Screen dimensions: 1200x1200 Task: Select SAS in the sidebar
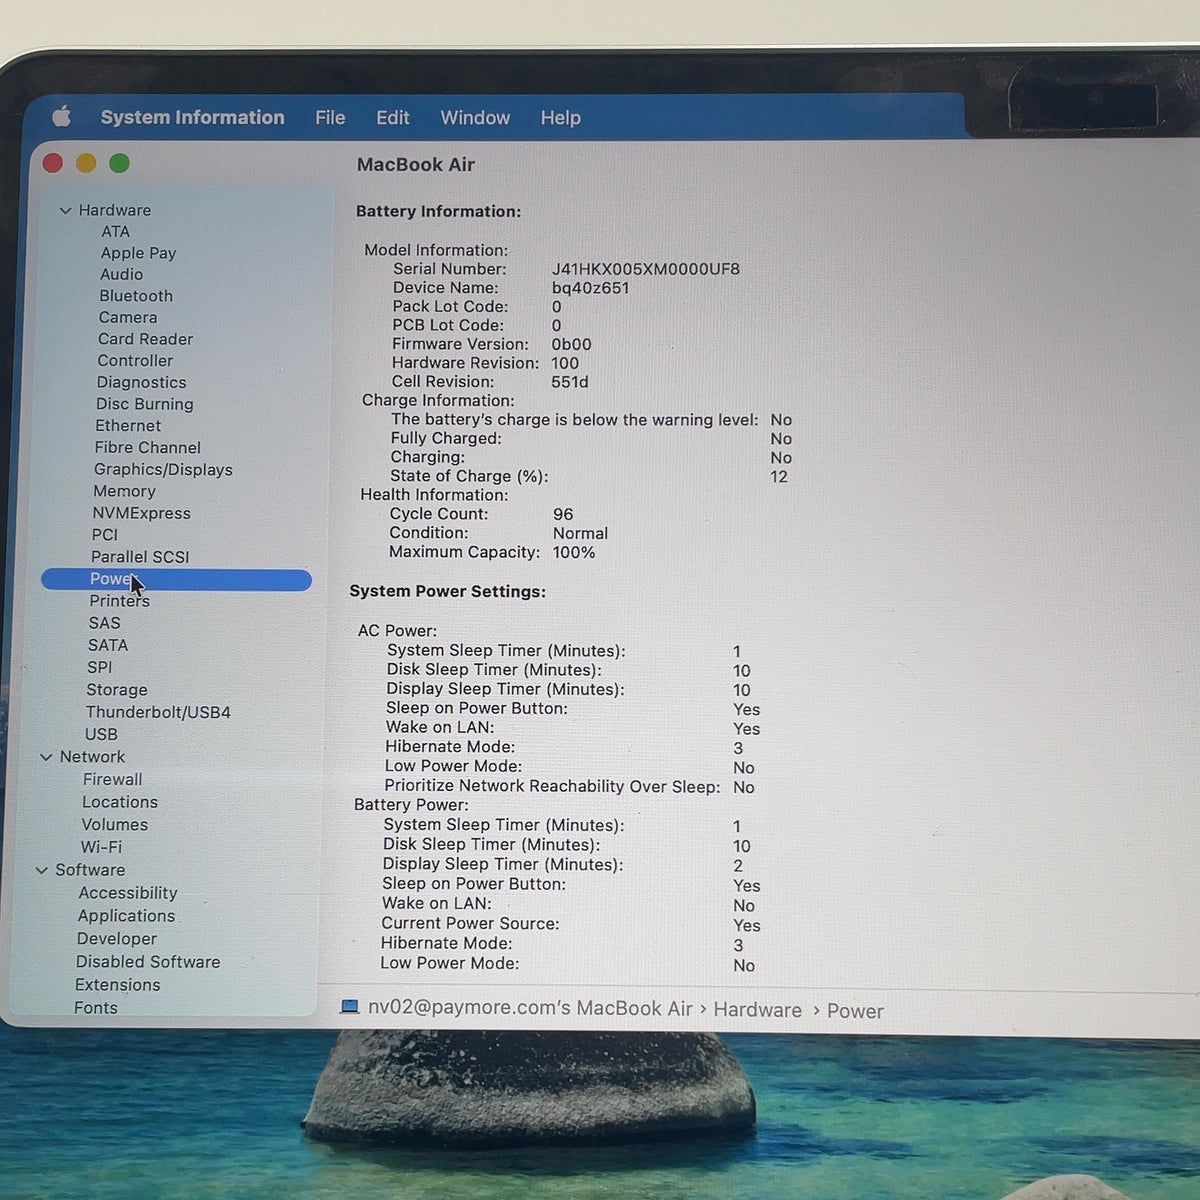click(x=104, y=623)
